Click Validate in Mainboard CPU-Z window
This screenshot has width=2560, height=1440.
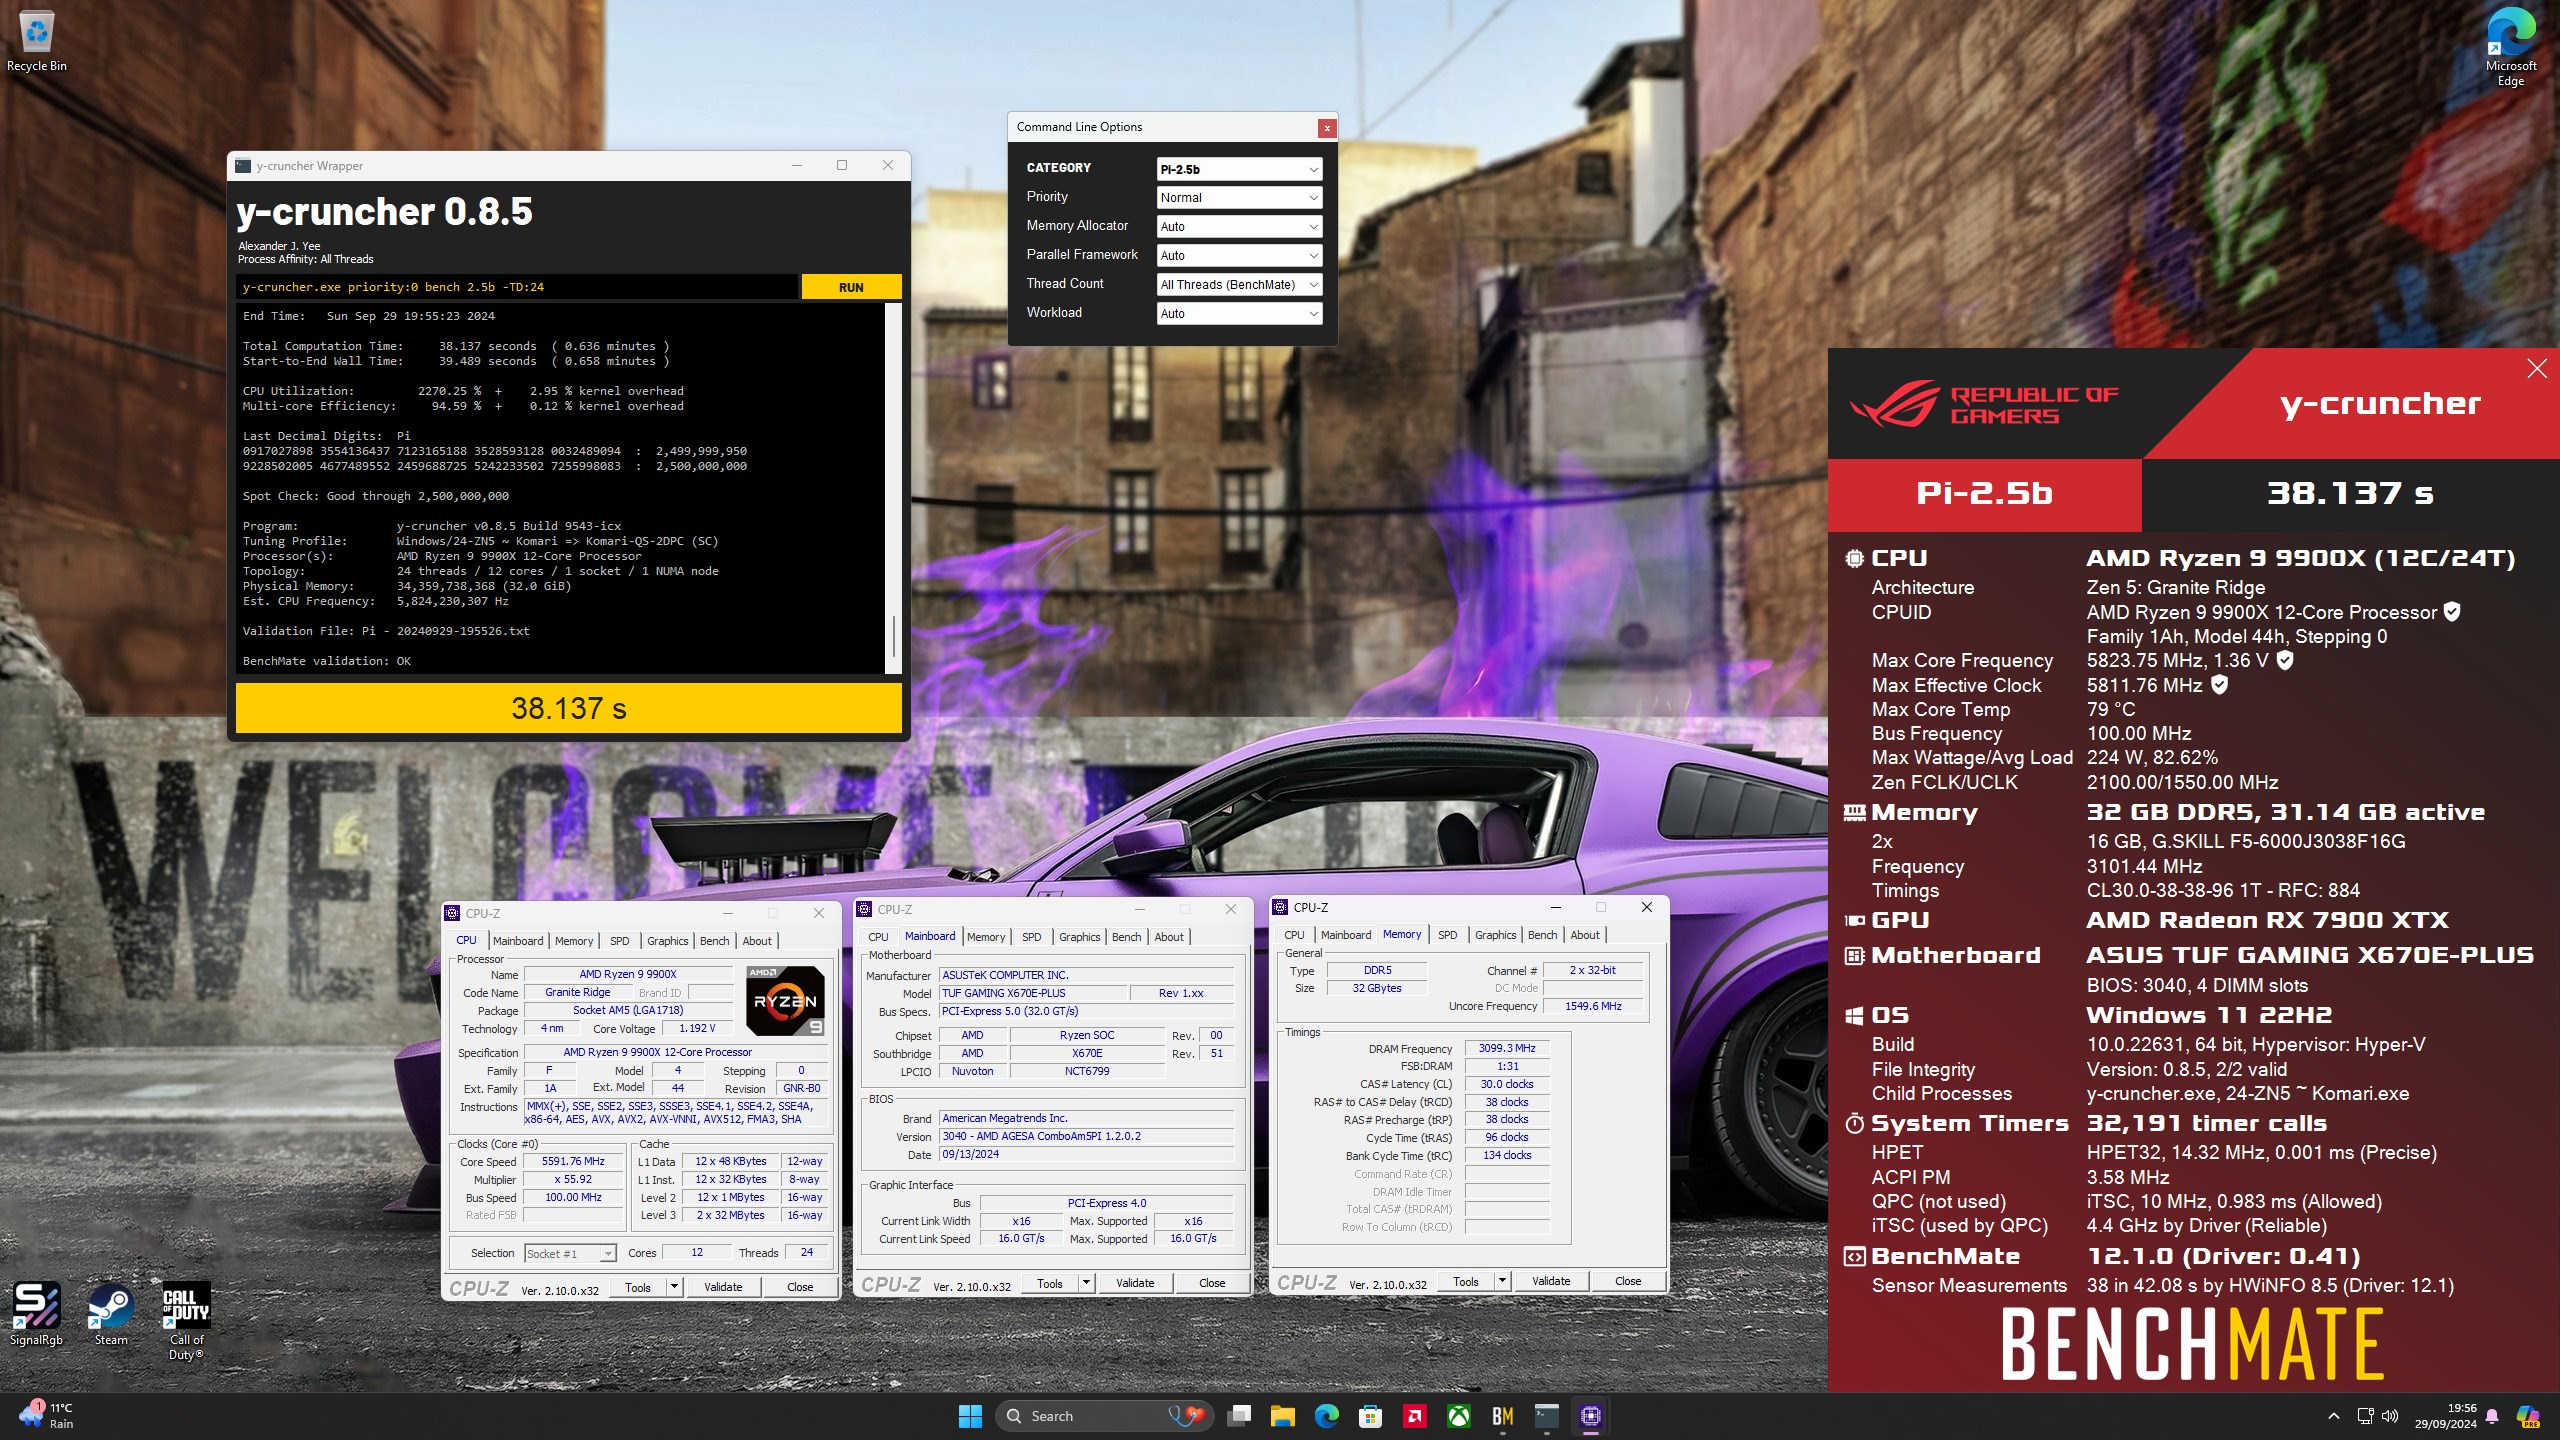click(1135, 1283)
